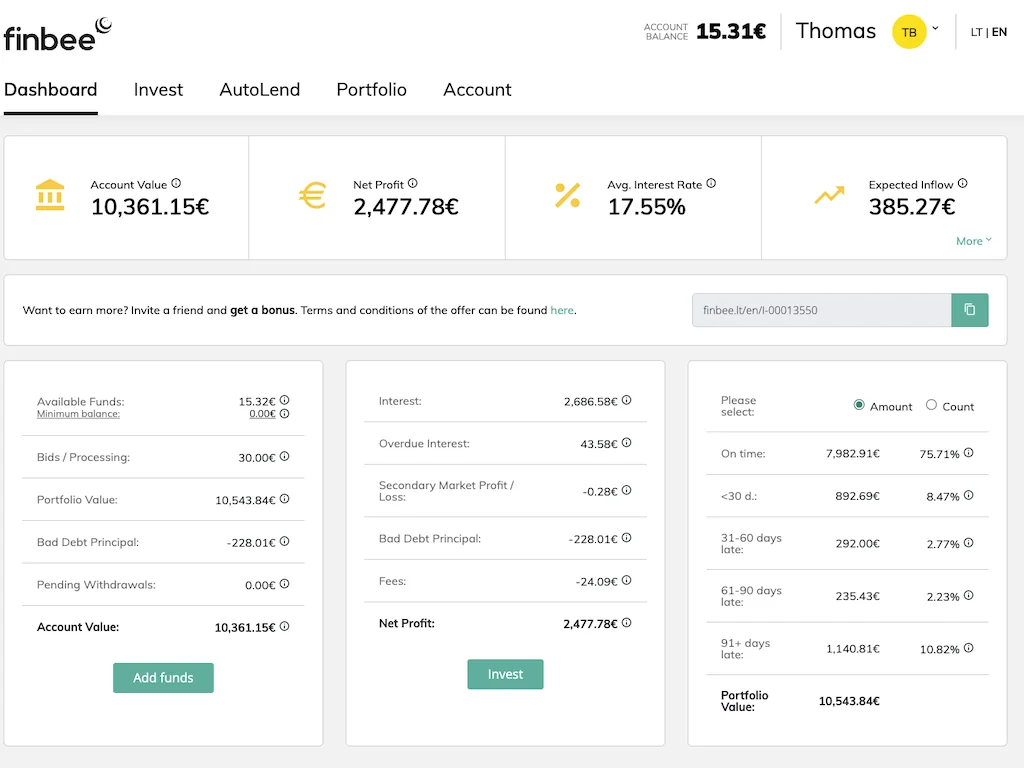Select the Amount radio button

859,405
